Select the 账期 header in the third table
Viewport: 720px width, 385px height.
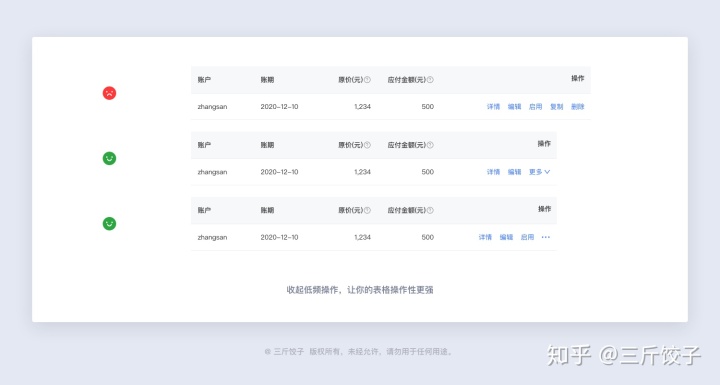click(267, 210)
